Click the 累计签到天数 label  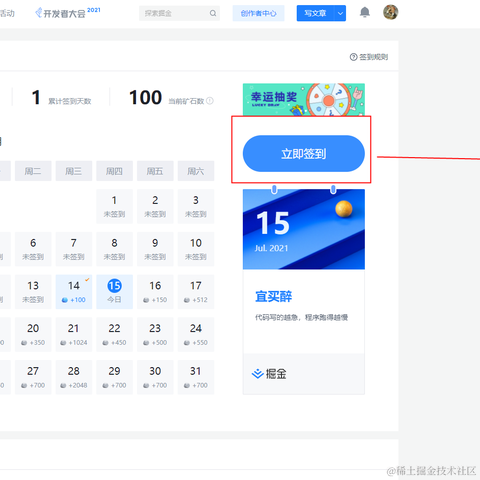pyautogui.click(x=70, y=101)
